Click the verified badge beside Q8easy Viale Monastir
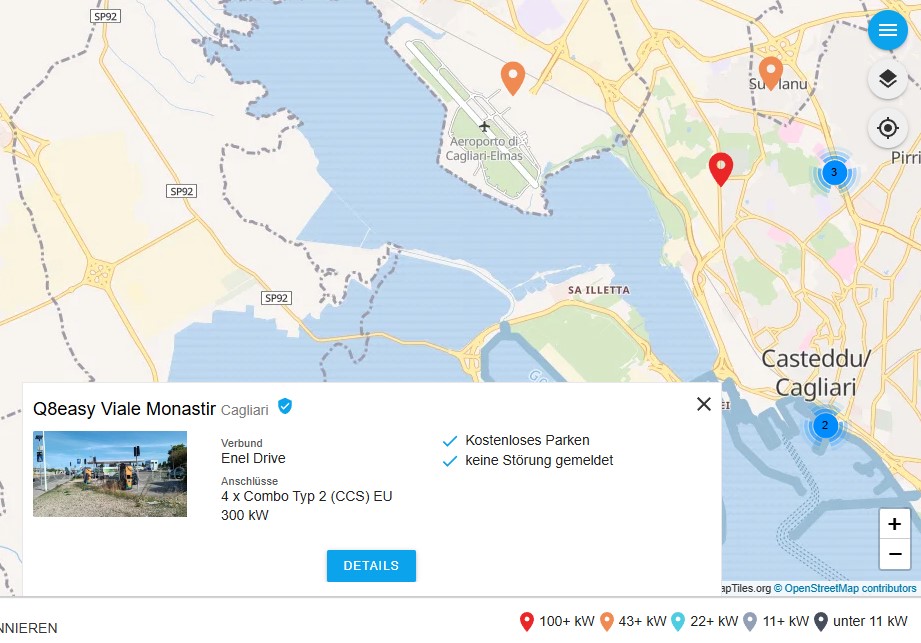Image resolution: width=921 pixels, height=643 pixels. point(283,407)
